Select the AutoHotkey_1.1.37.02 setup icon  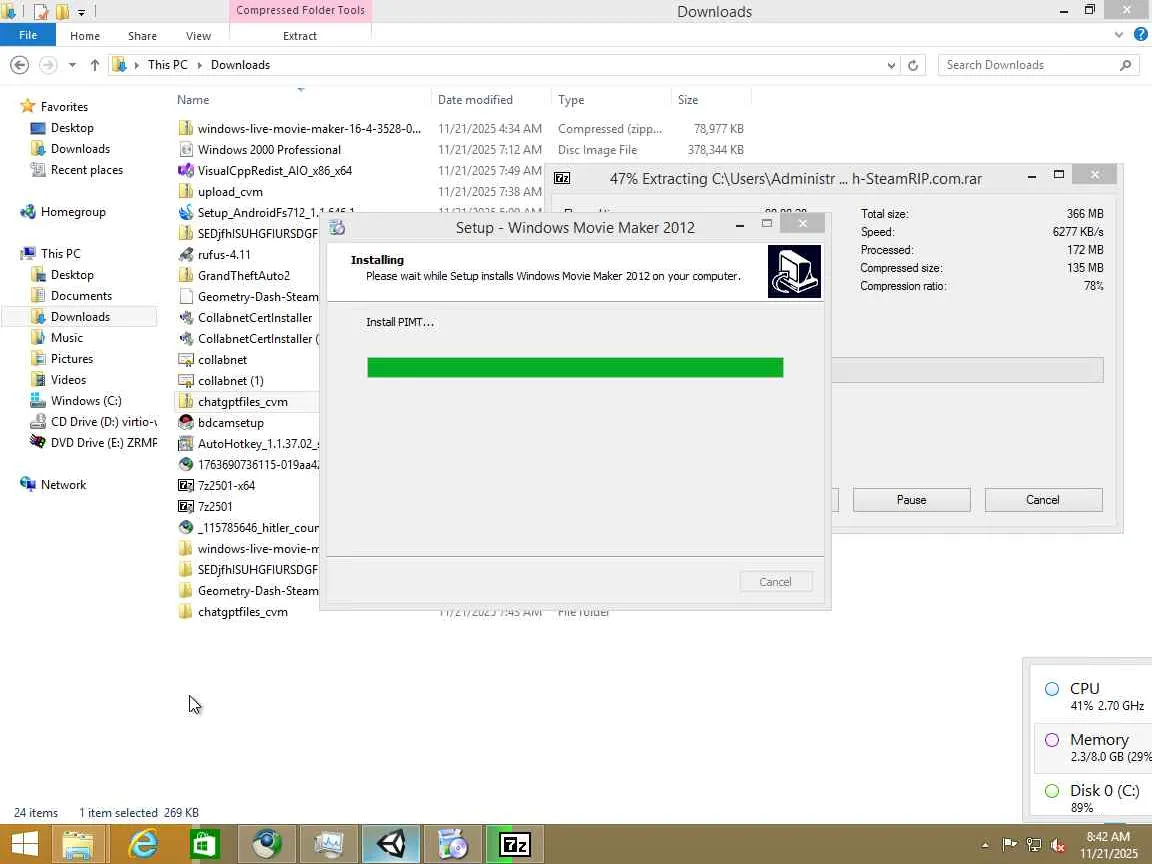tap(186, 444)
